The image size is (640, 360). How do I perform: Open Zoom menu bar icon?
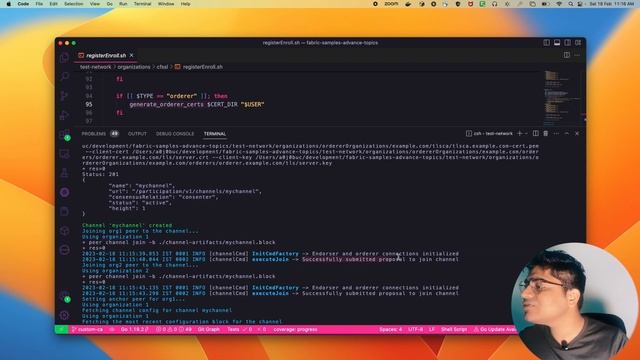[391, 4]
